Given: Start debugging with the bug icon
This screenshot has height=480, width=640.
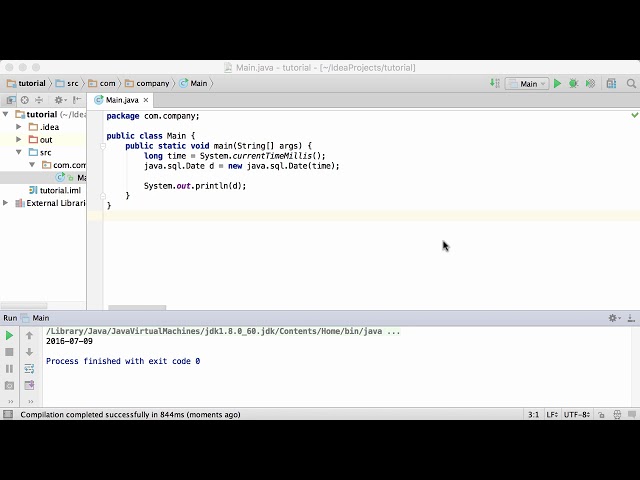Looking at the screenshot, I should pyautogui.click(x=573, y=84).
